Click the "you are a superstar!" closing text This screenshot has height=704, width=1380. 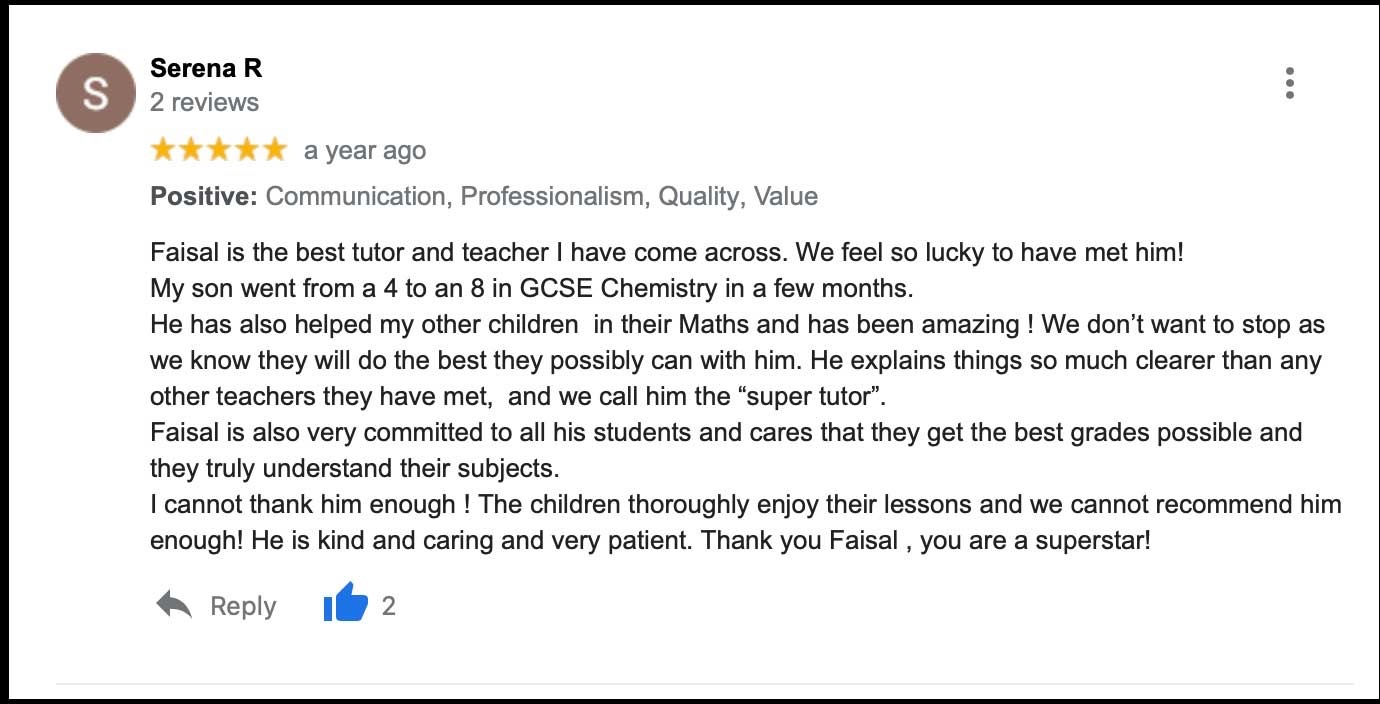point(1035,541)
